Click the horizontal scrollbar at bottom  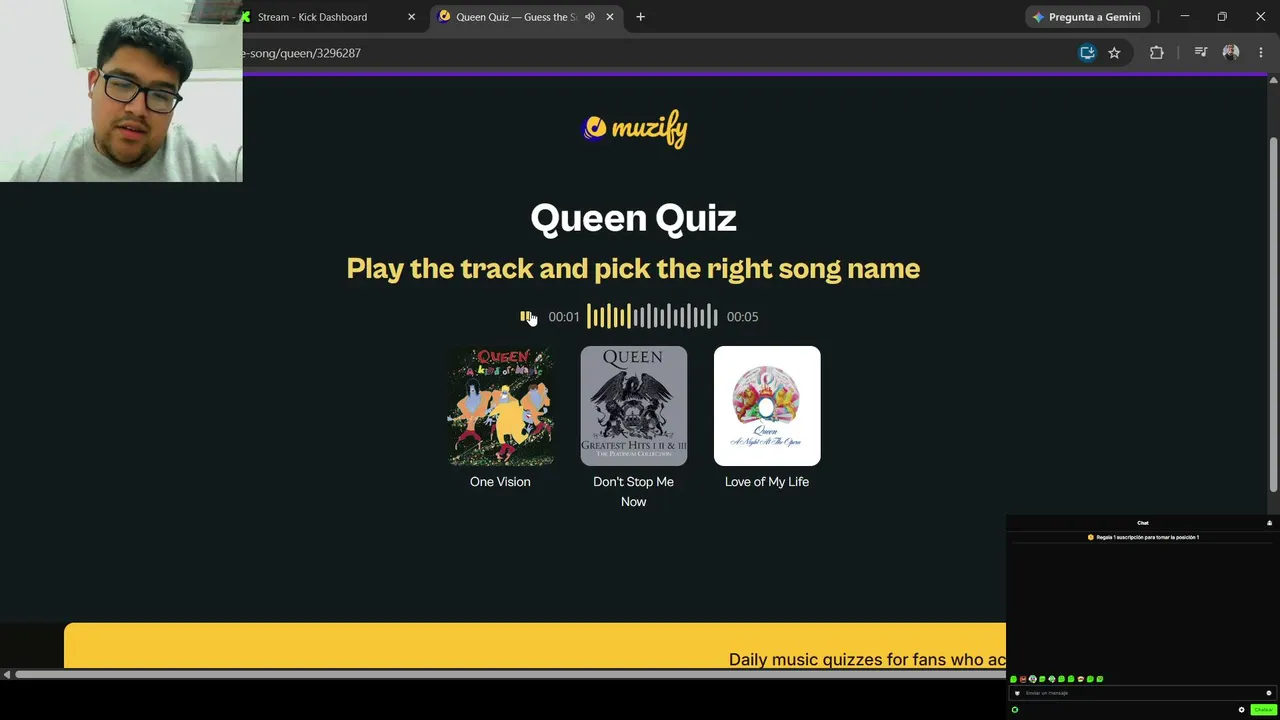click(510, 675)
